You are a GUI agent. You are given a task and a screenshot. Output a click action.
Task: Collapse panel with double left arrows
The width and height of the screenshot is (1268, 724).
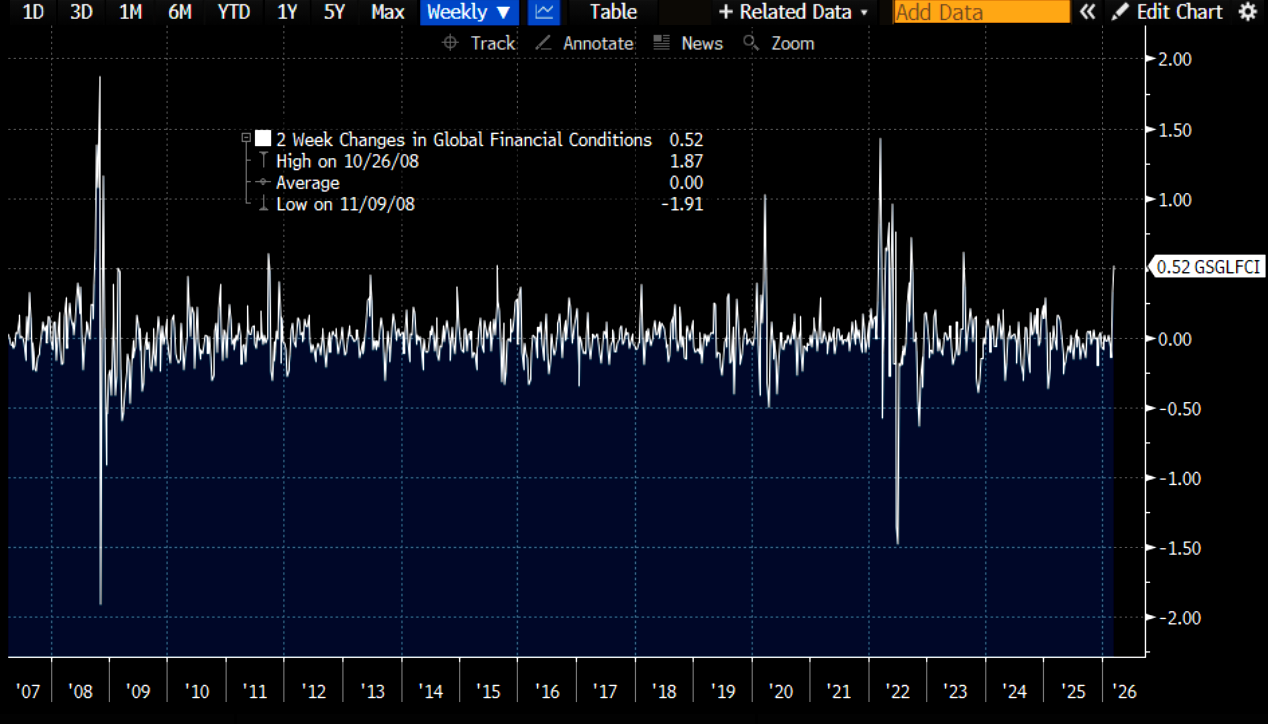pos(1088,12)
